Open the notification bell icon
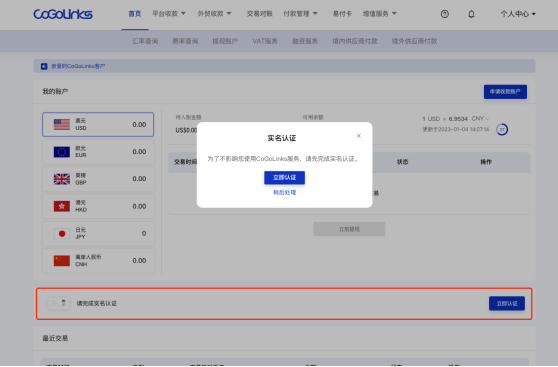This screenshot has height=367, width=558. (471, 14)
